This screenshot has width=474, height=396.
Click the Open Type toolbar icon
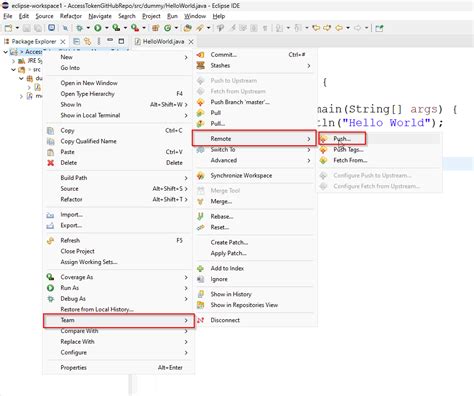pos(188,28)
